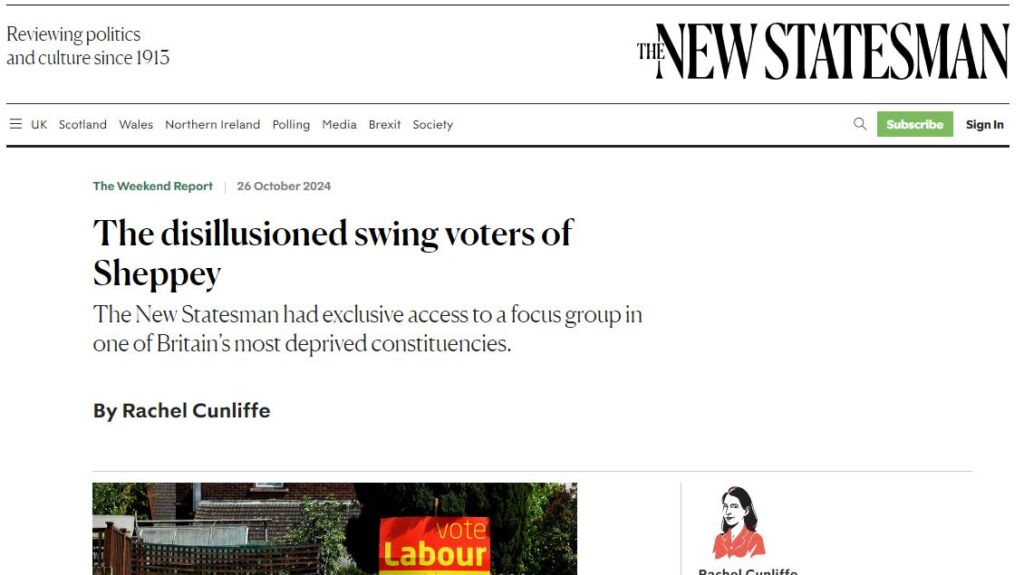Open the Northern Ireland section
Image resolution: width=1024 pixels, height=575 pixels.
tap(212, 125)
